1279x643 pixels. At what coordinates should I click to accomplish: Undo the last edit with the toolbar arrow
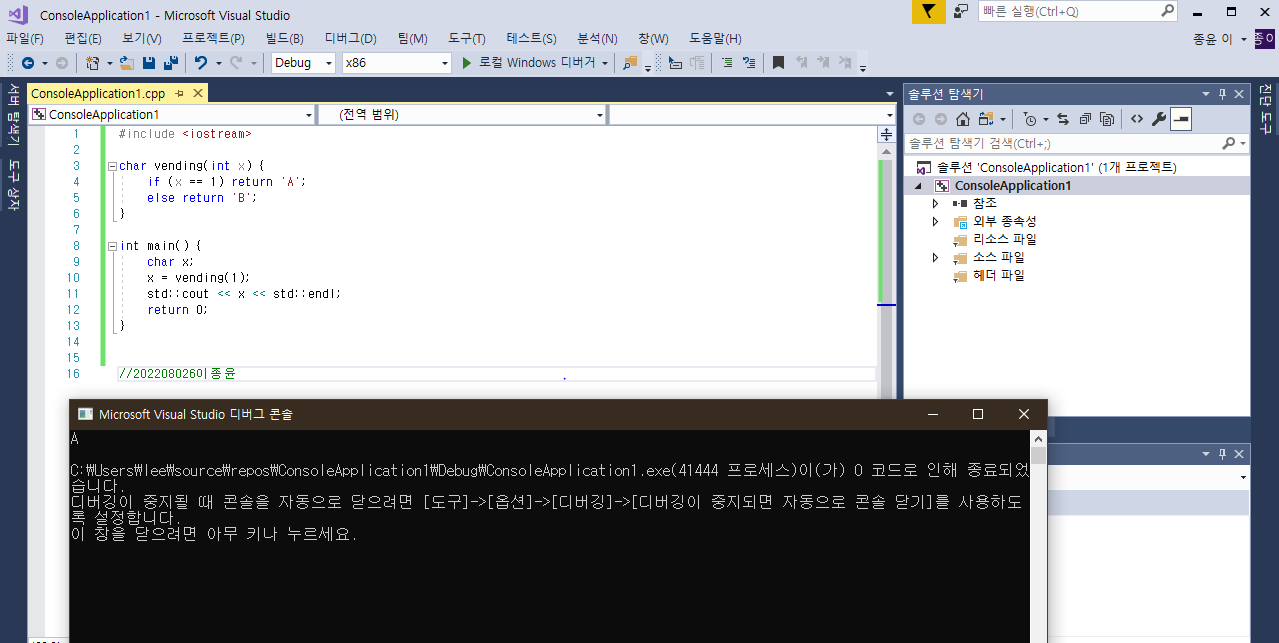[200, 63]
